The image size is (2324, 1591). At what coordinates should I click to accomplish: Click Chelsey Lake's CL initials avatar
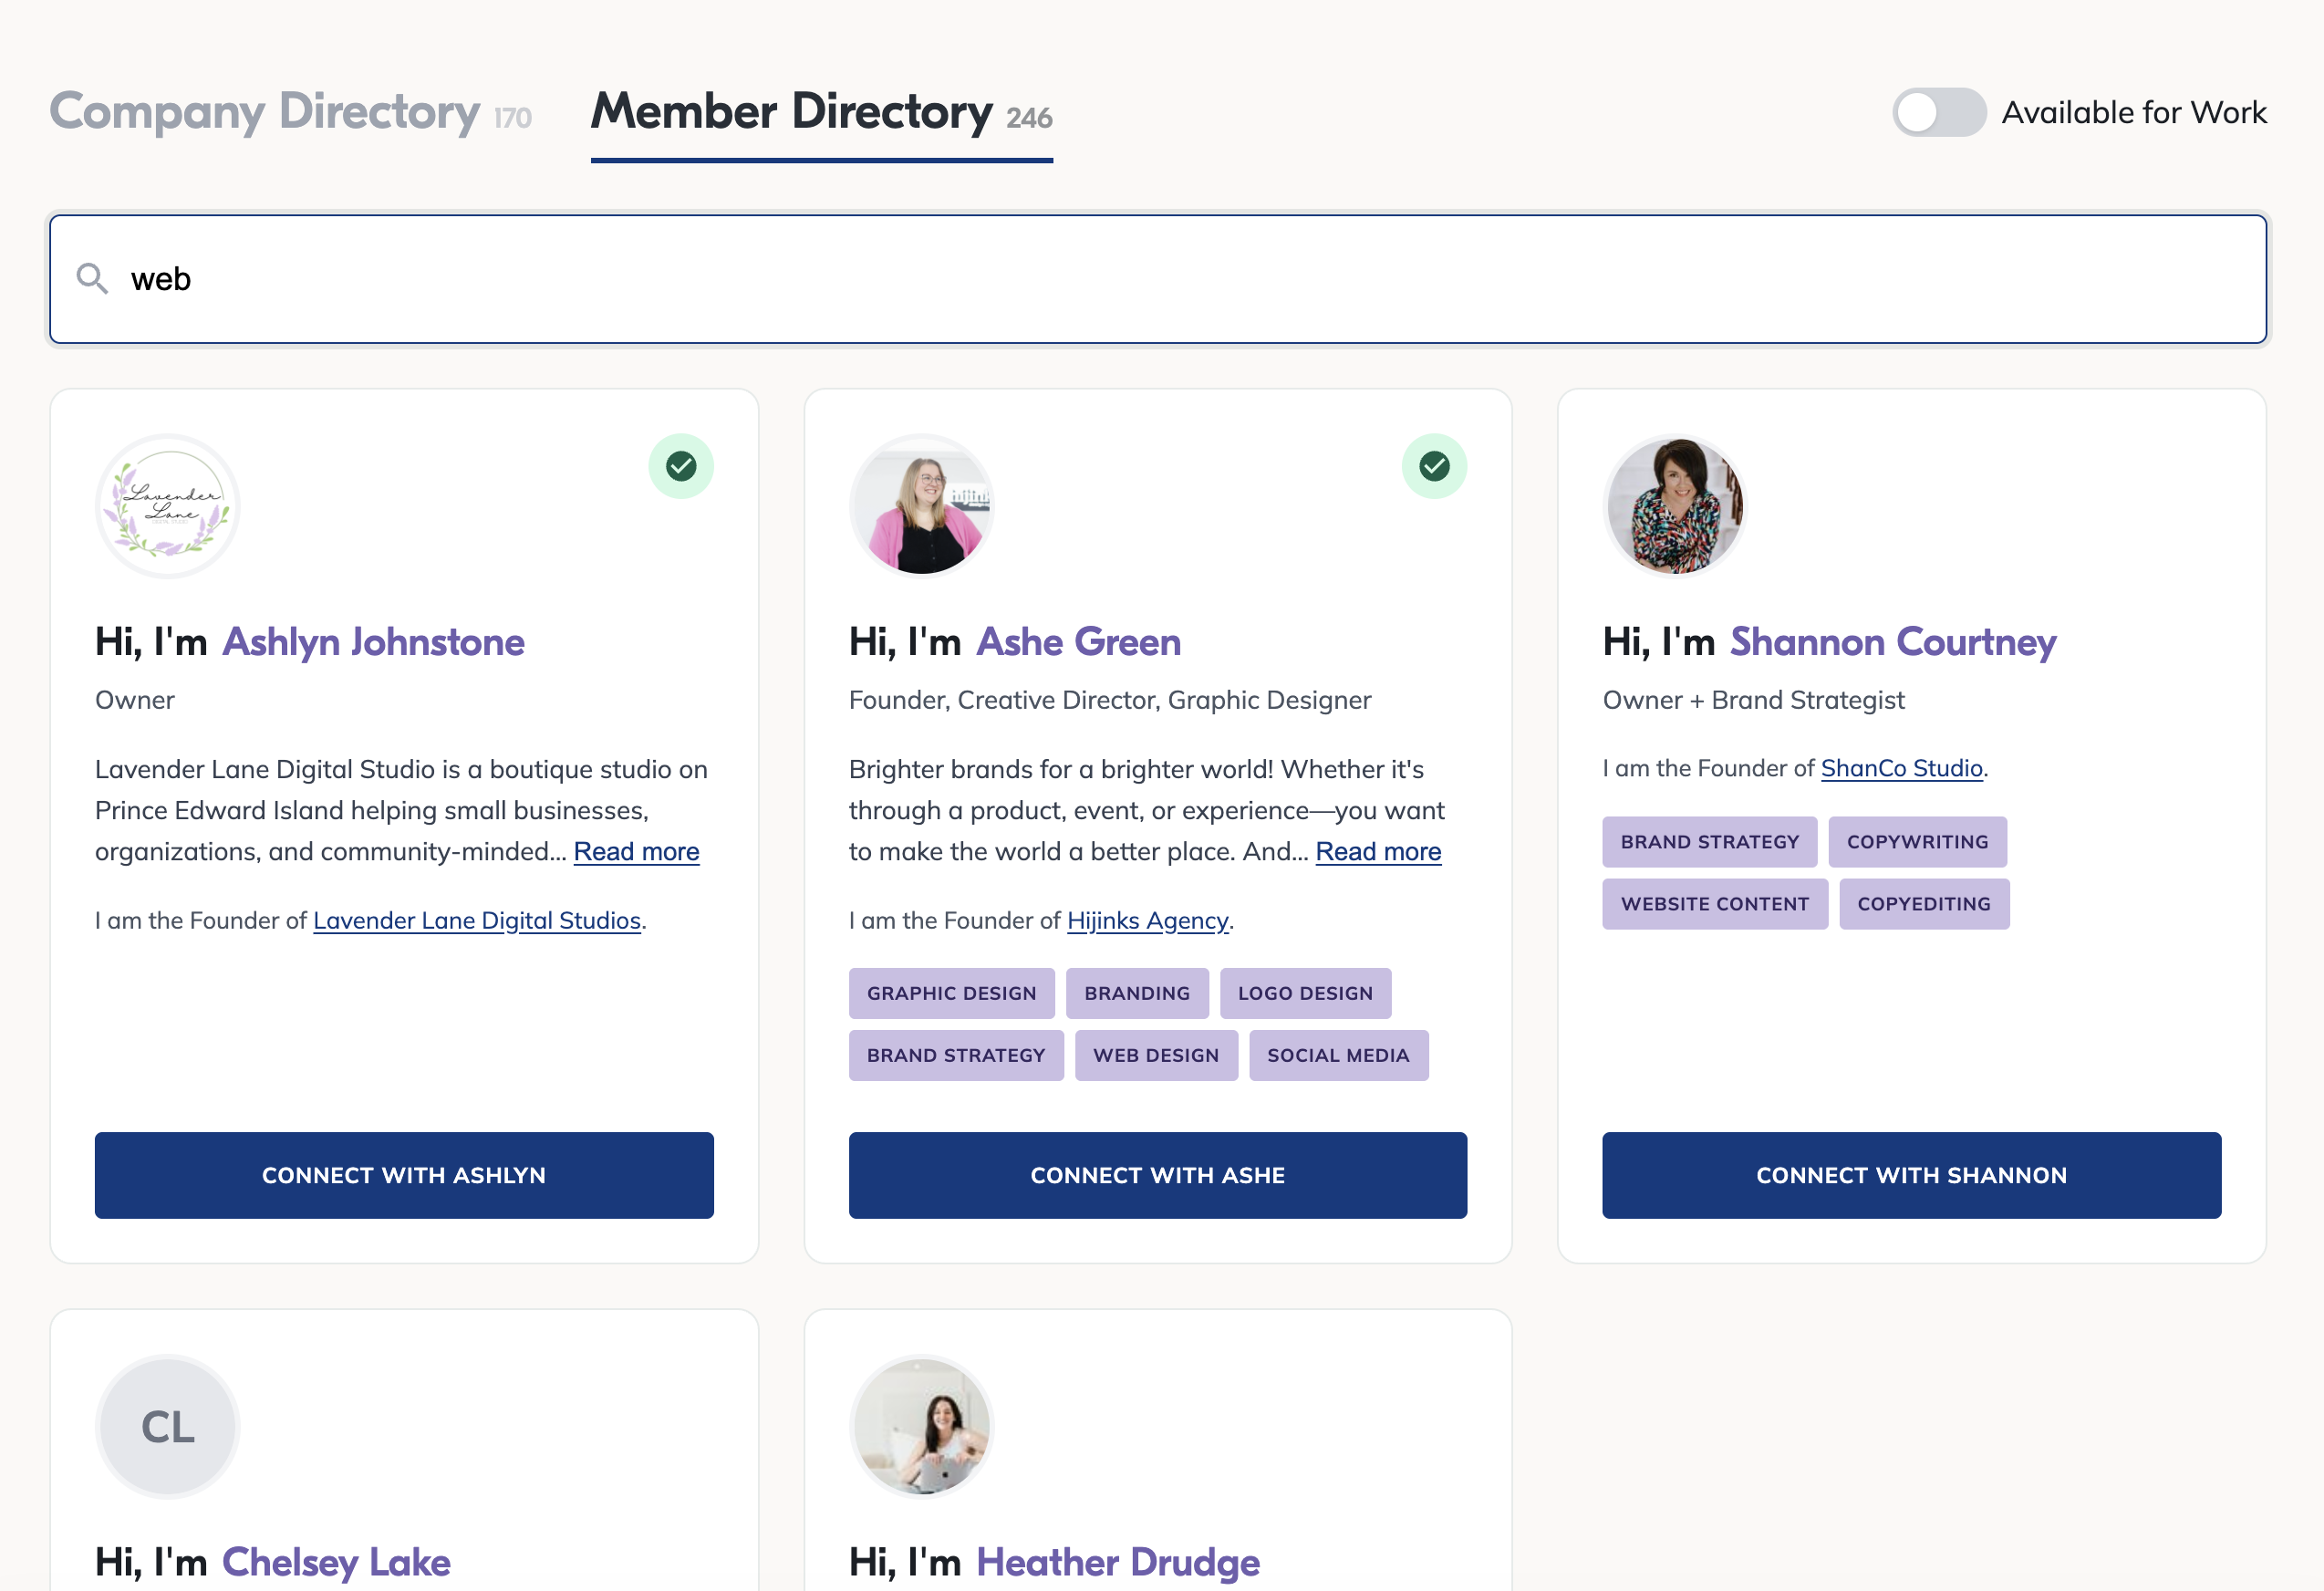168,1427
